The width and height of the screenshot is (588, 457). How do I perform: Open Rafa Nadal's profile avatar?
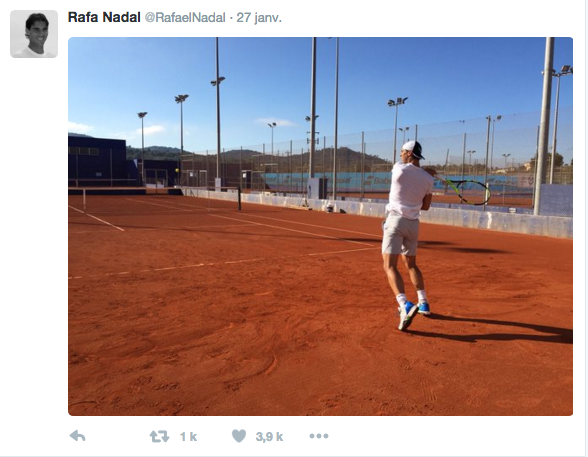pyautogui.click(x=34, y=34)
